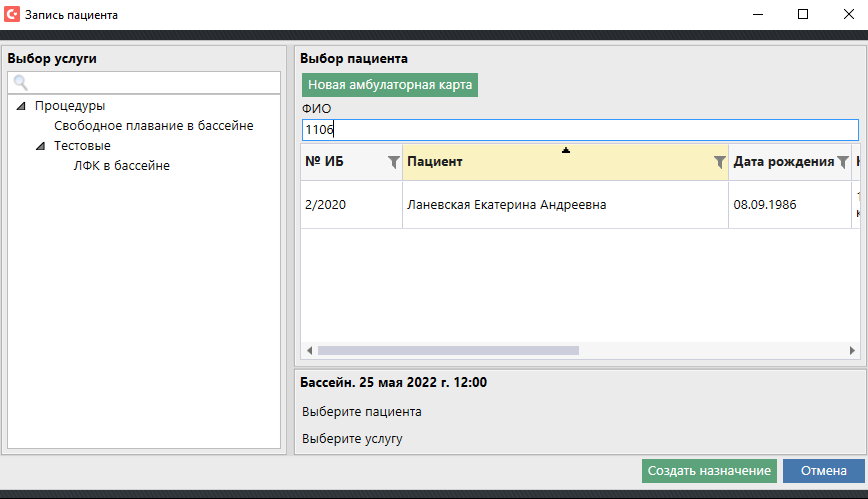Click the Отмена button

(823, 471)
